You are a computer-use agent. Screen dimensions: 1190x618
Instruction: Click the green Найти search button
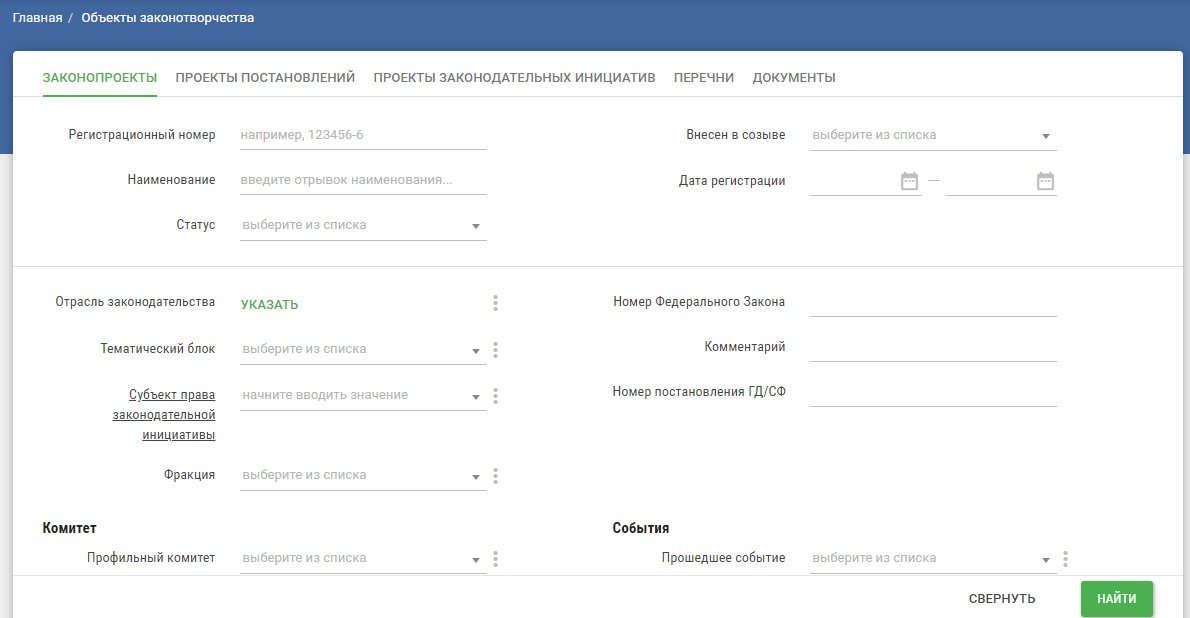tap(1116, 598)
